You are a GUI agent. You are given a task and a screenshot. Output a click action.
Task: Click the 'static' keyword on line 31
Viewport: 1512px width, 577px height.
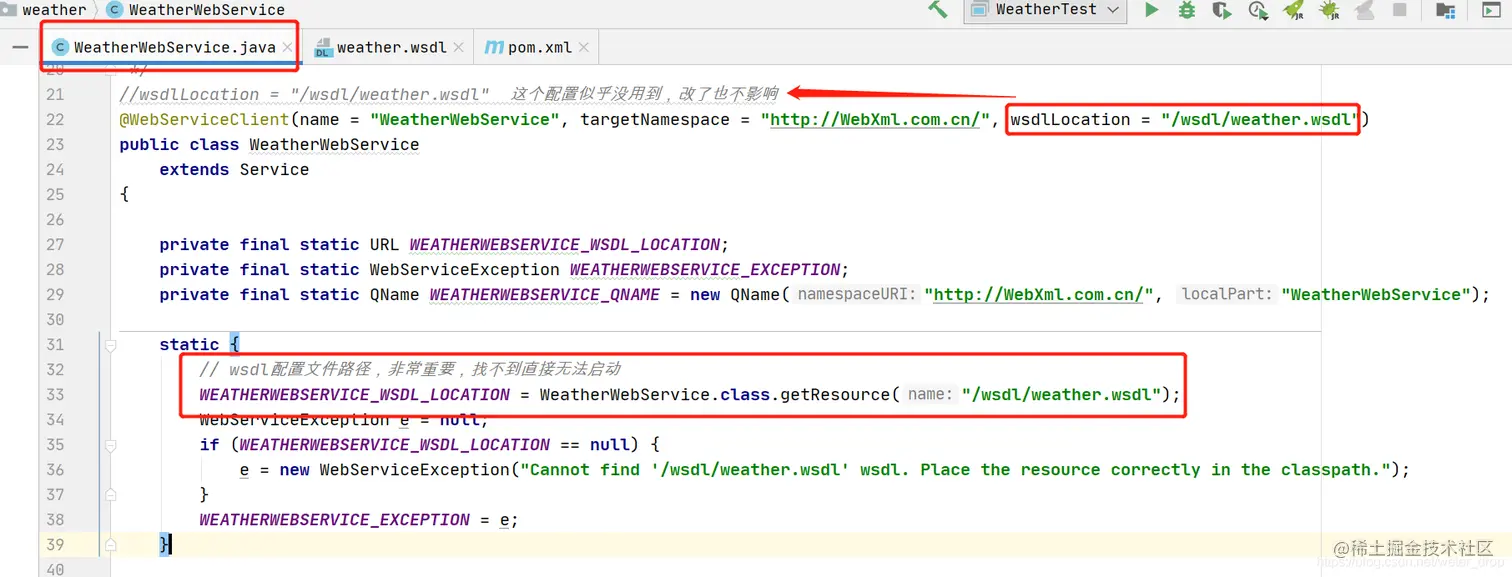coord(189,344)
